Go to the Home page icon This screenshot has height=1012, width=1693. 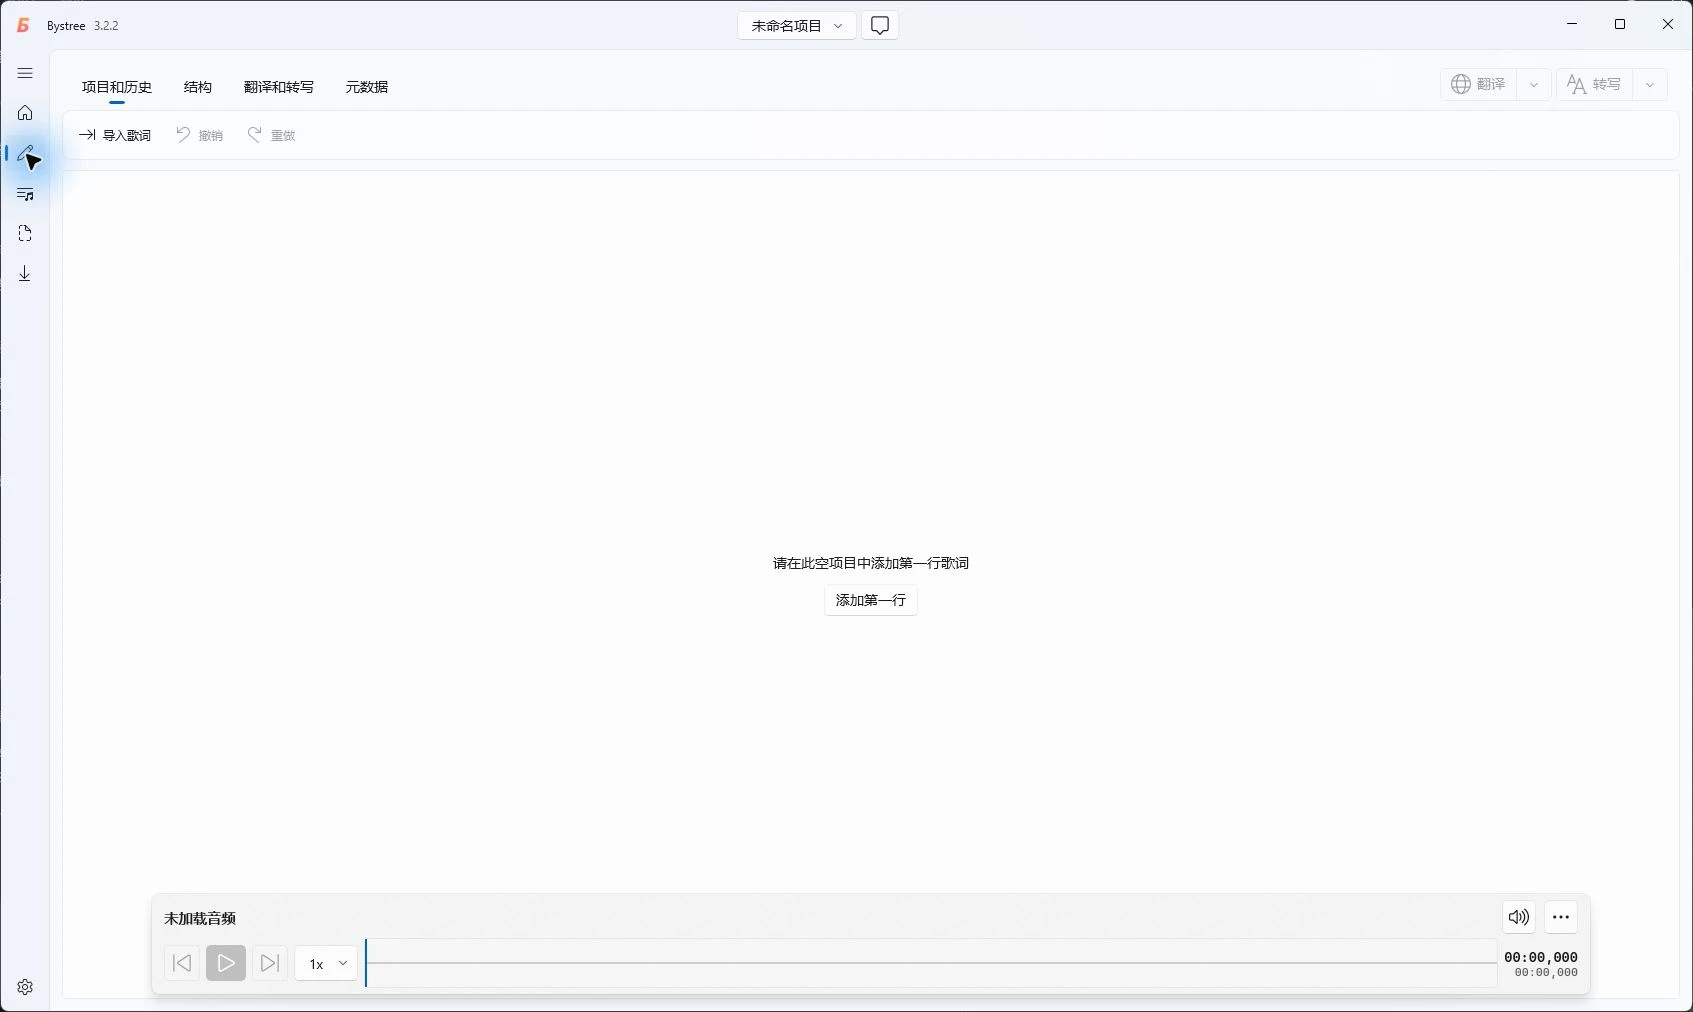pyautogui.click(x=25, y=113)
